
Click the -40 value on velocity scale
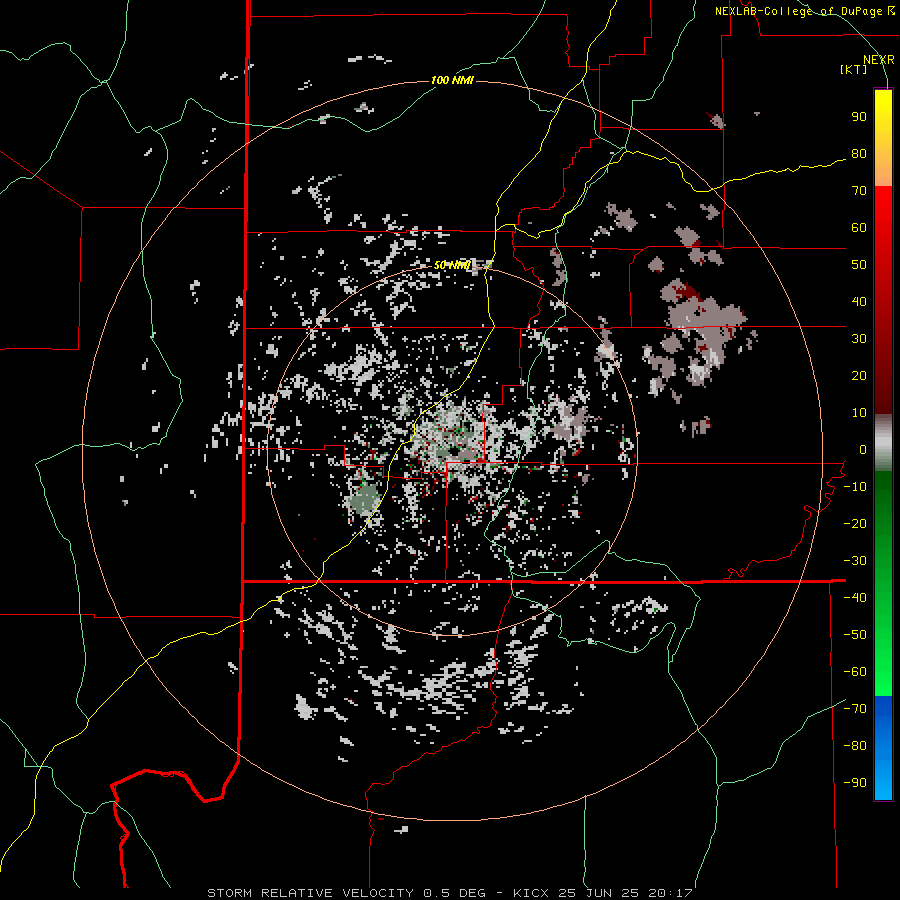855,598
